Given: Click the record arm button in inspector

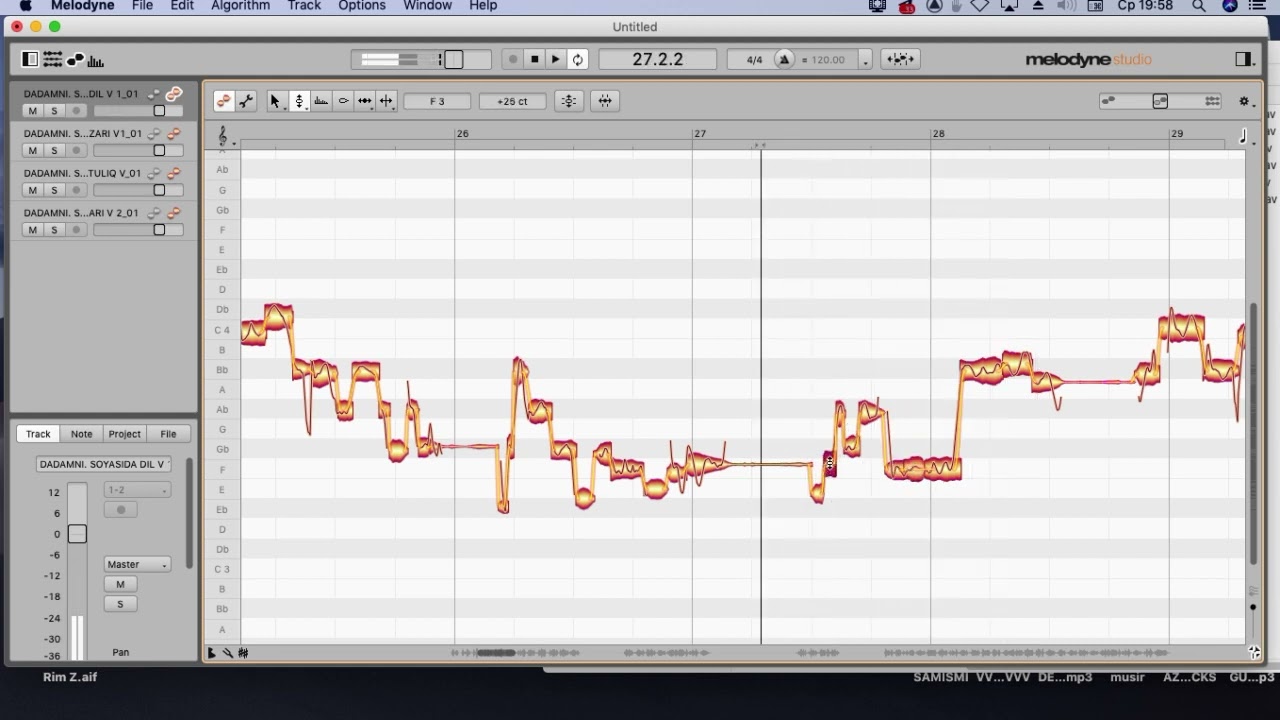Looking at the screenshot, I should pos(121,510).
